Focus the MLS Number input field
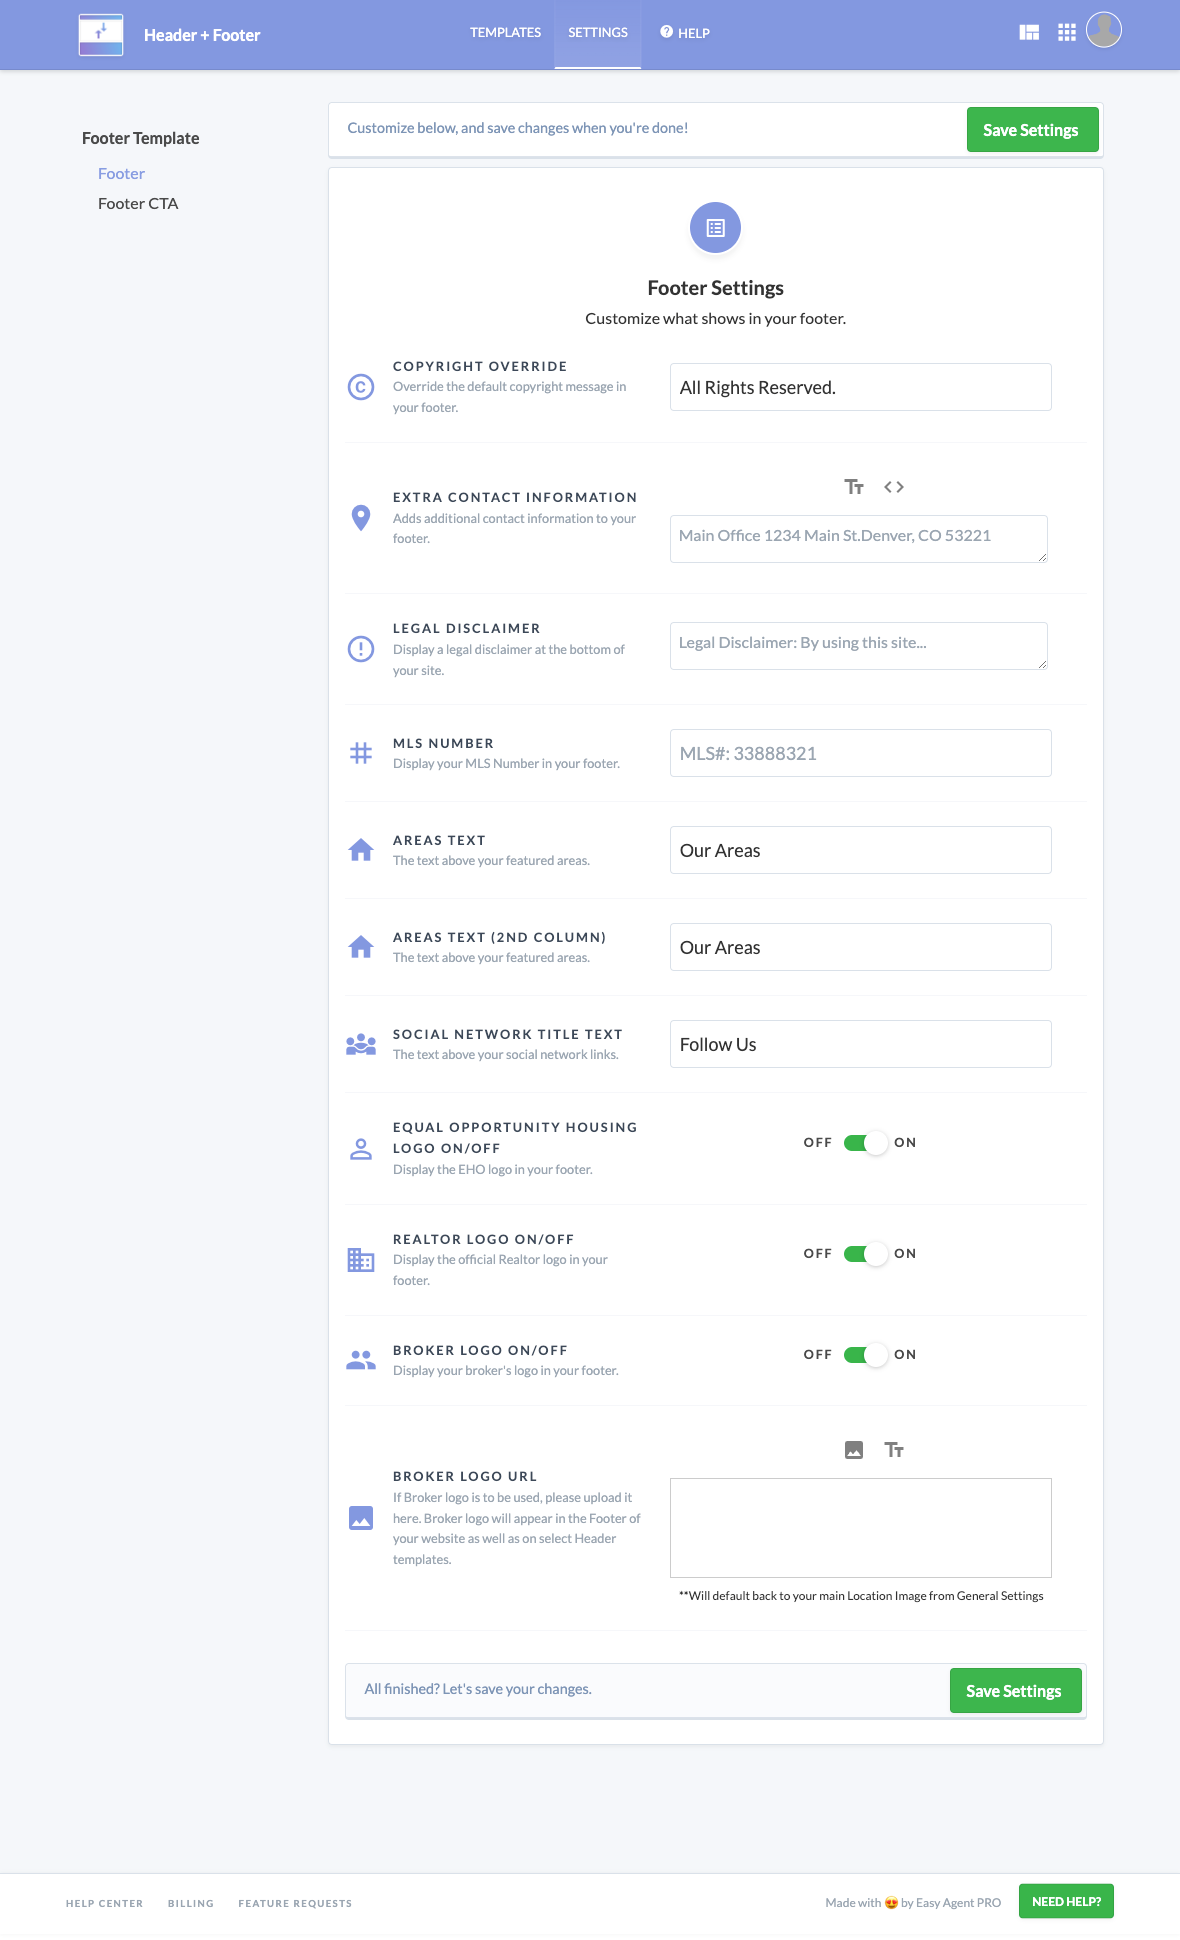Image resolution: width=1180 pixels, height=1940 pixels. pyautogui.click(x=860, y=753)
